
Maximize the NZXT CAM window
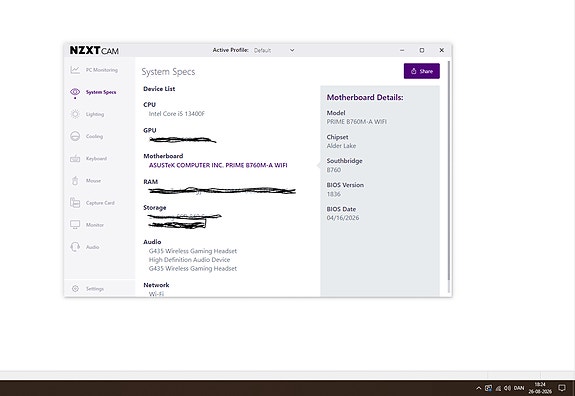422,50
